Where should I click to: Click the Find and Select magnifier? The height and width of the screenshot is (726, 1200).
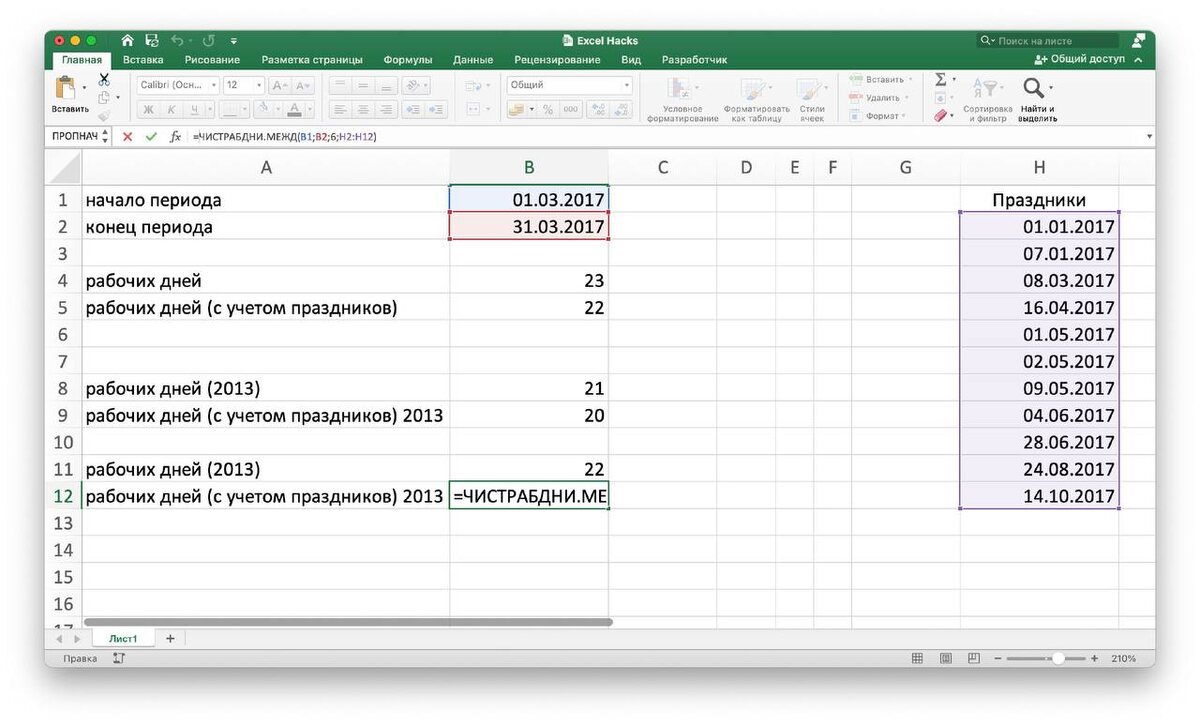[x=1034, y=89]
